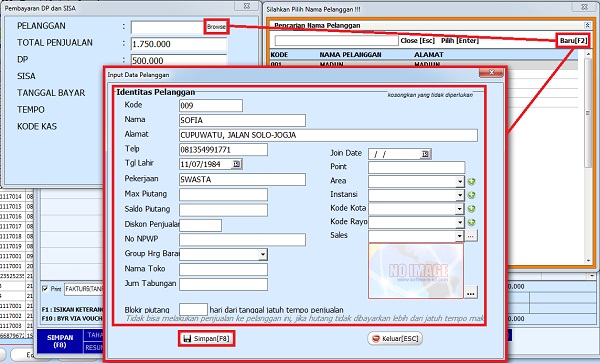This screenshot has height=363, width=600.
Task: Click the Max Piutang input field
Action: [223, 195]
